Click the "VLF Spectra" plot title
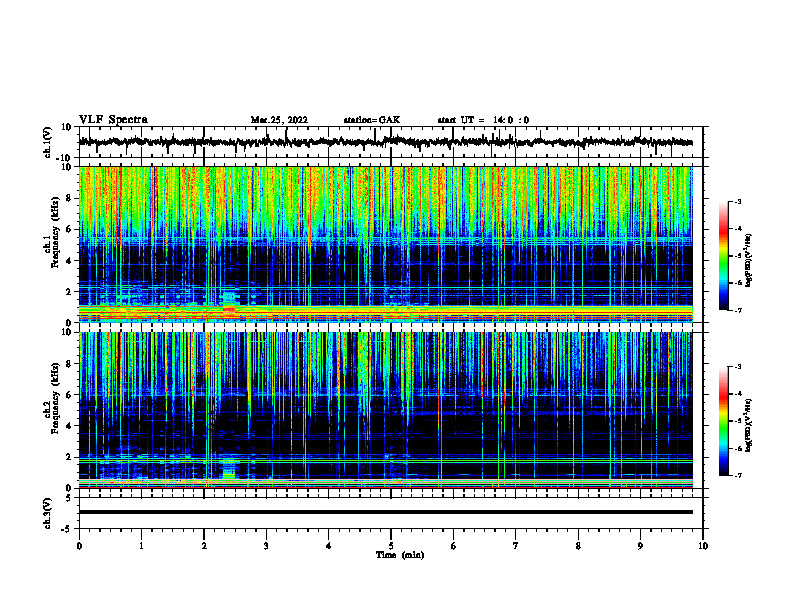Image resolution: width=792 pixels, height=612 pixels. (x=113, y=120)
